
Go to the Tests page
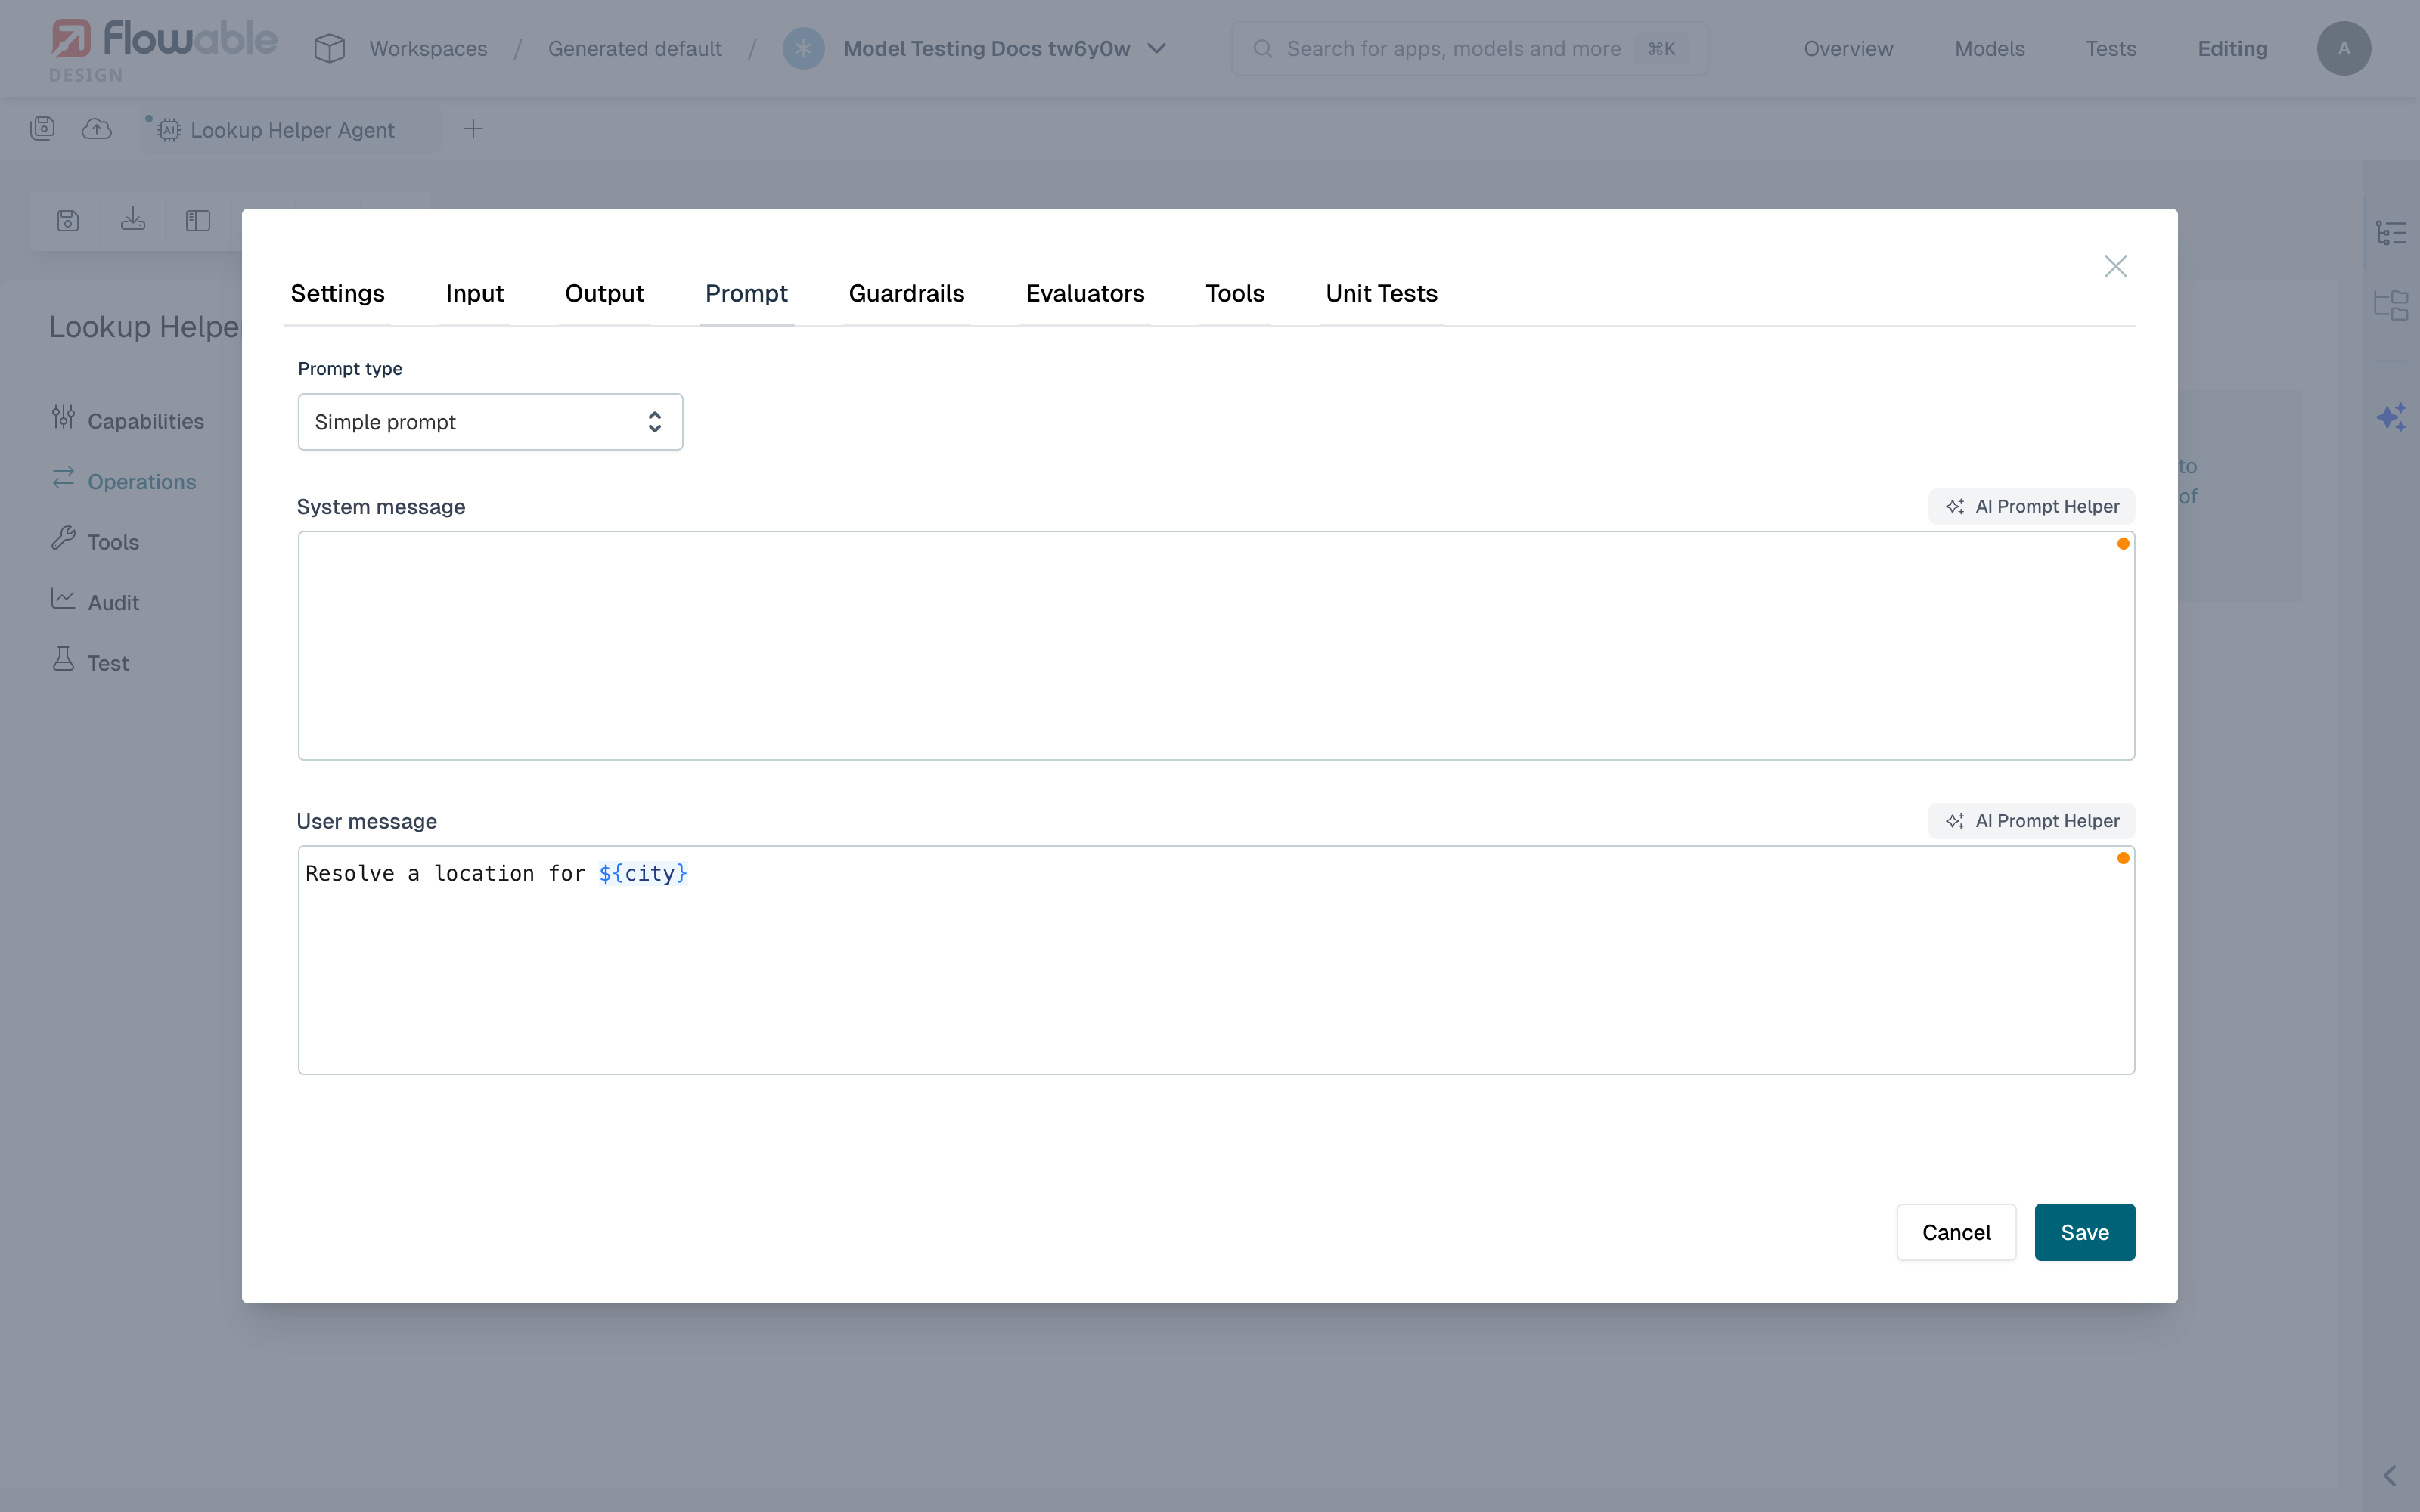[2110, 49]
